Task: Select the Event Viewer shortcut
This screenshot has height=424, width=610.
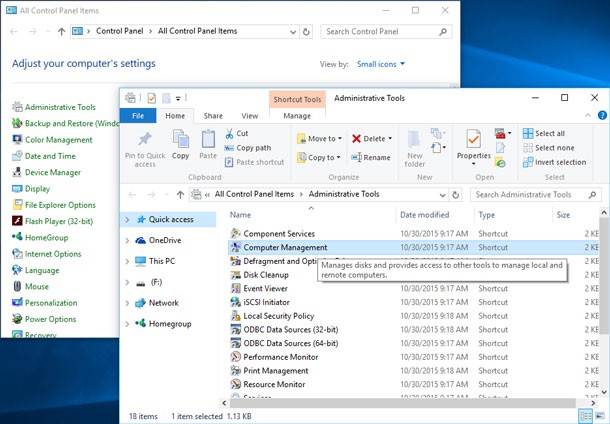Action: point(265,289)
